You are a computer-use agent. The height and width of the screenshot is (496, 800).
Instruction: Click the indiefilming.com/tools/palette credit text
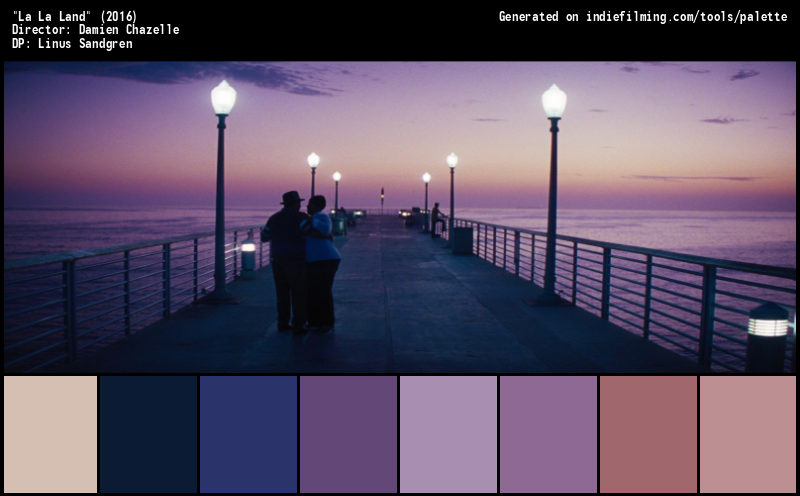tap(687, 17)
